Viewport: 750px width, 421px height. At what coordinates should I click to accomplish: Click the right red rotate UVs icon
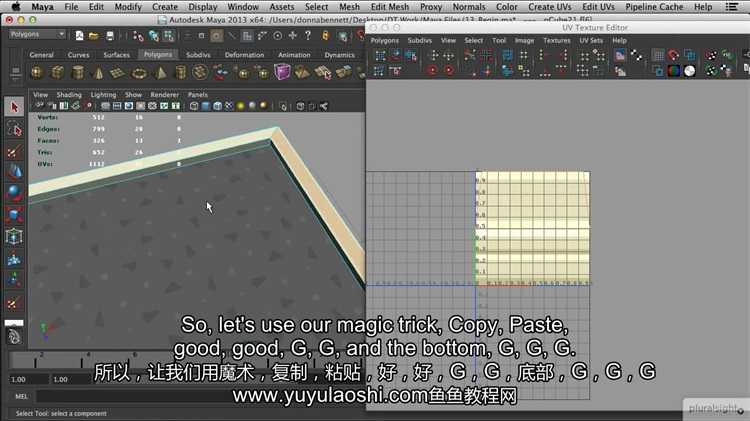point(449,71)
